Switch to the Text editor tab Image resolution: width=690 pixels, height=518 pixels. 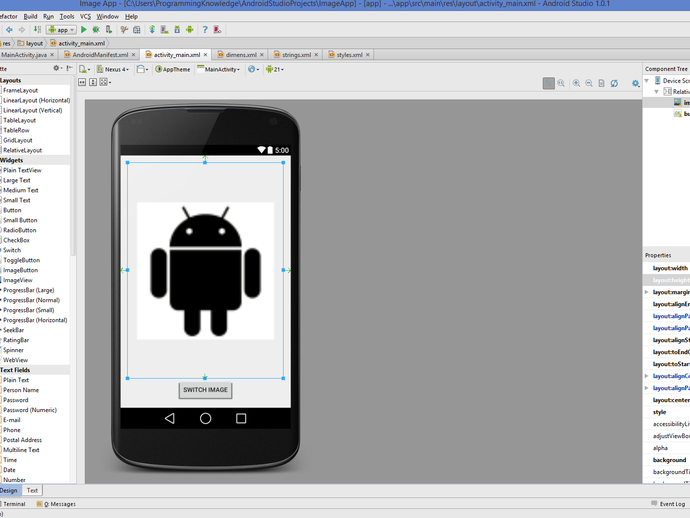point(32,490)
